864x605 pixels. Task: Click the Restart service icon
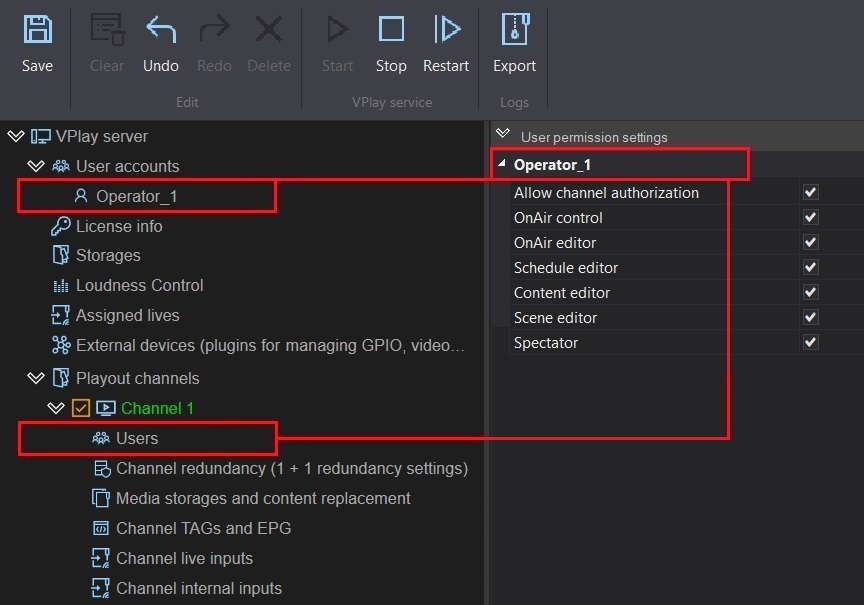point(446,29)
